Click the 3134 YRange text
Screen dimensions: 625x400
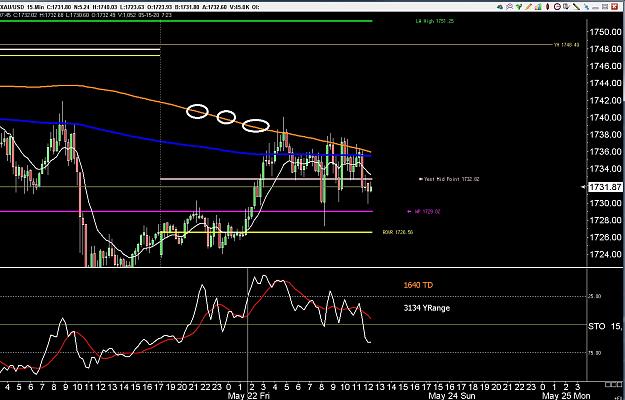click(426, 308)
